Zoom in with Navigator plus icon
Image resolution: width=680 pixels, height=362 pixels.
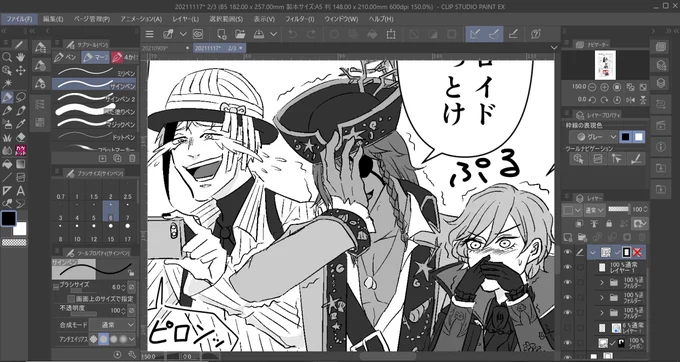click(604, 87)
